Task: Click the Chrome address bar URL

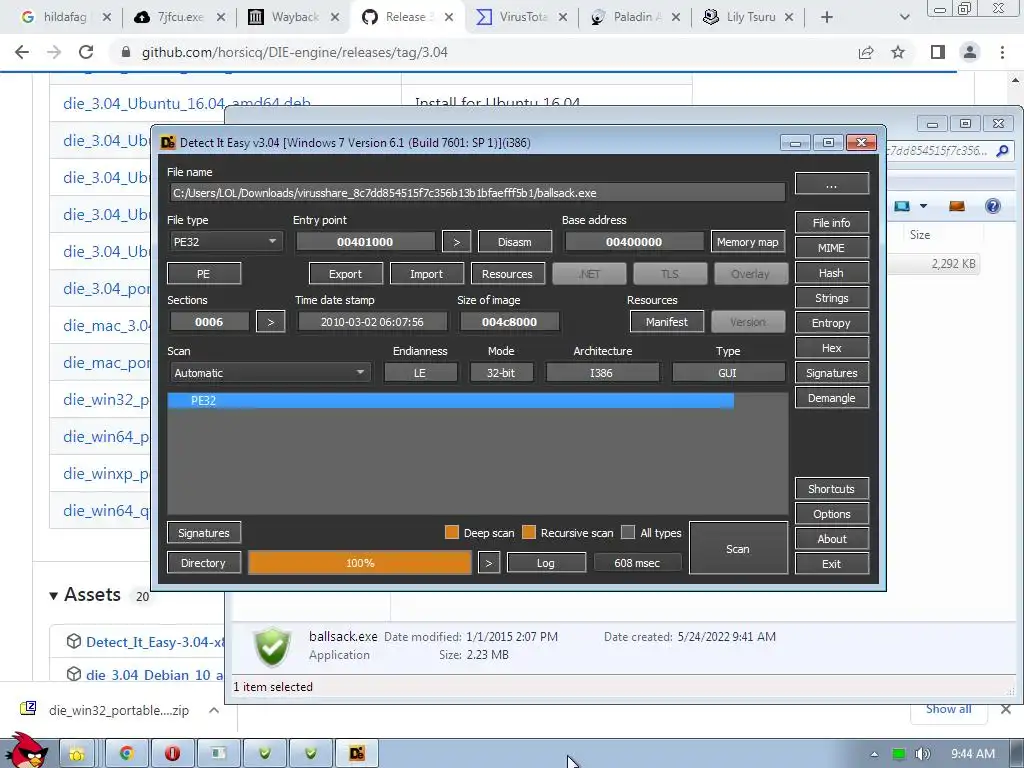Action: pos(295,52)
